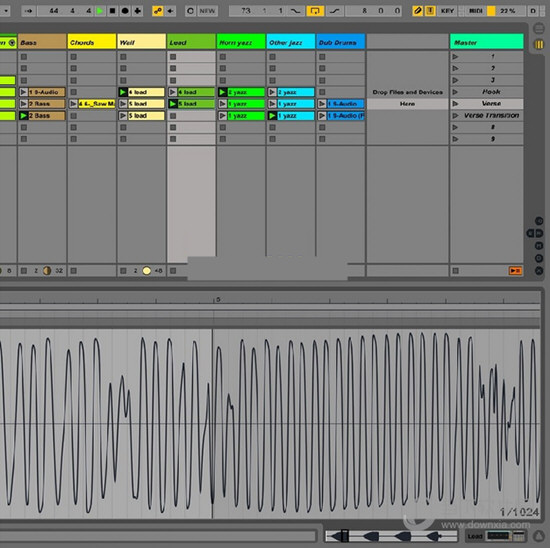This screenshot has height=548, width=550.
Task: Launch the 4 load clip in Wail track
Action: [x=123, y=92]
